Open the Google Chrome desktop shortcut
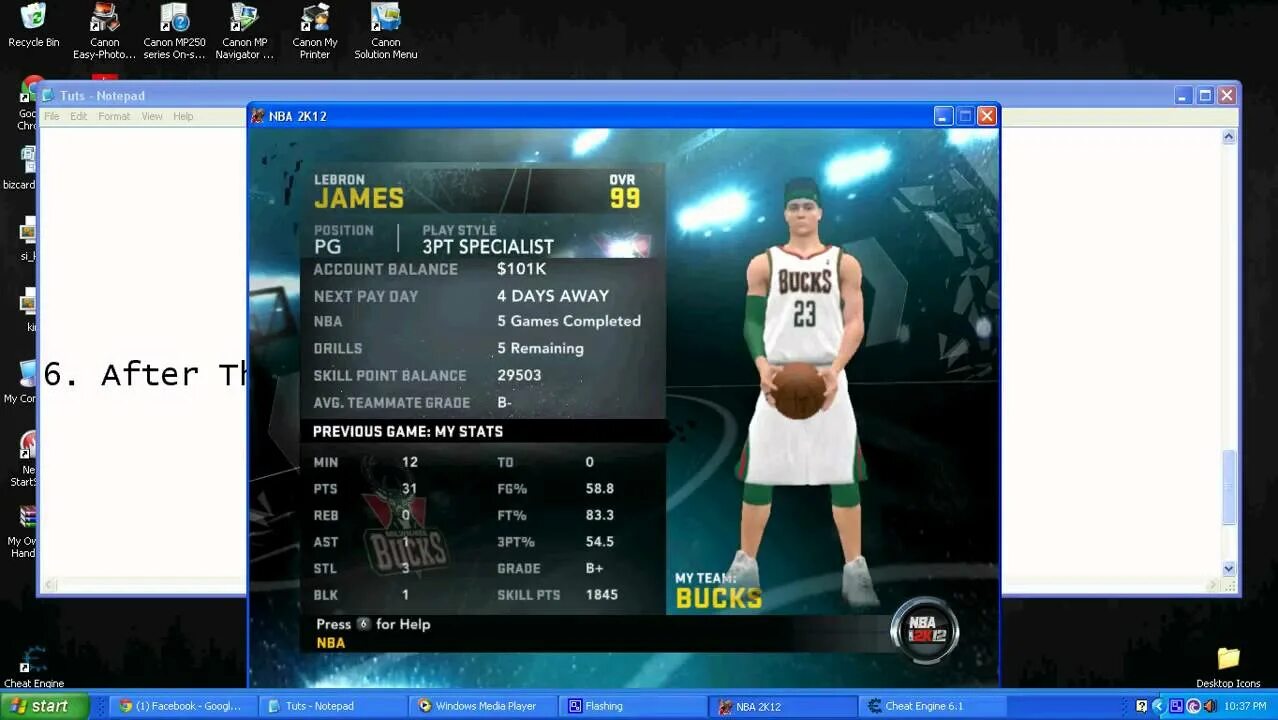Image resolution: width=1278 pixels, height=720 pixels. coord(28,105)
